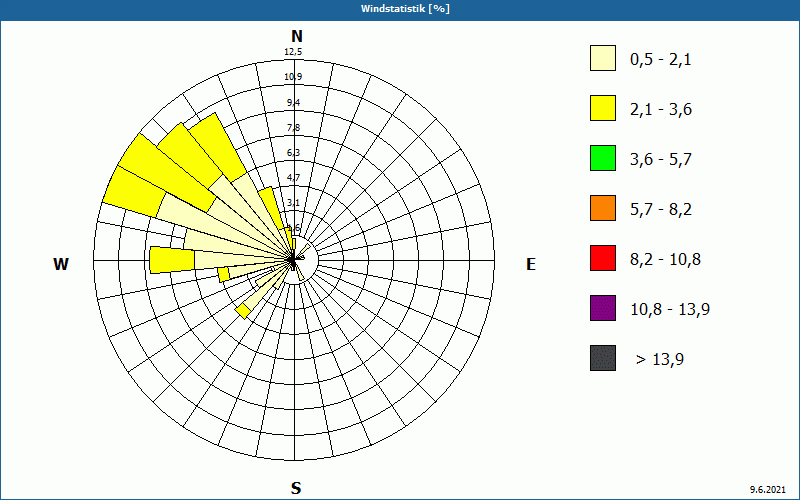Click the legend label '8,2 - 10,8'
The height and width of the screenshot is (500, 800).
665,260
